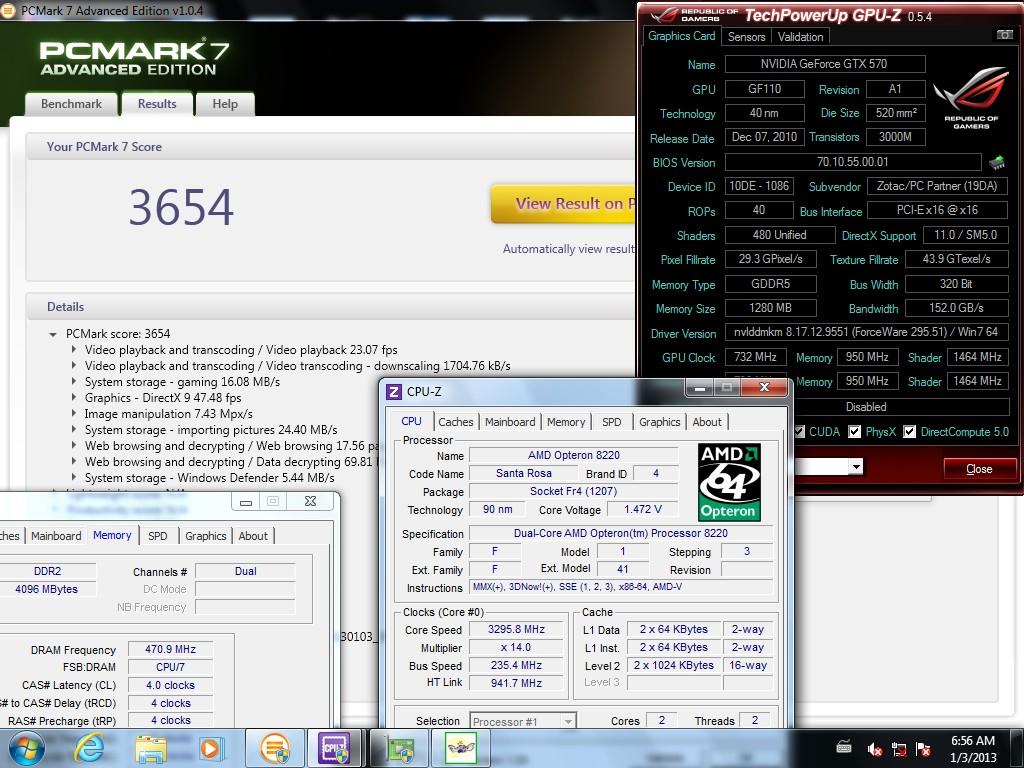The width and height of the screenshot is (1024, 768).
Task: Switch to GPU-Z Sensors tab
Action: pyautogui.click(x=746, y=37)
